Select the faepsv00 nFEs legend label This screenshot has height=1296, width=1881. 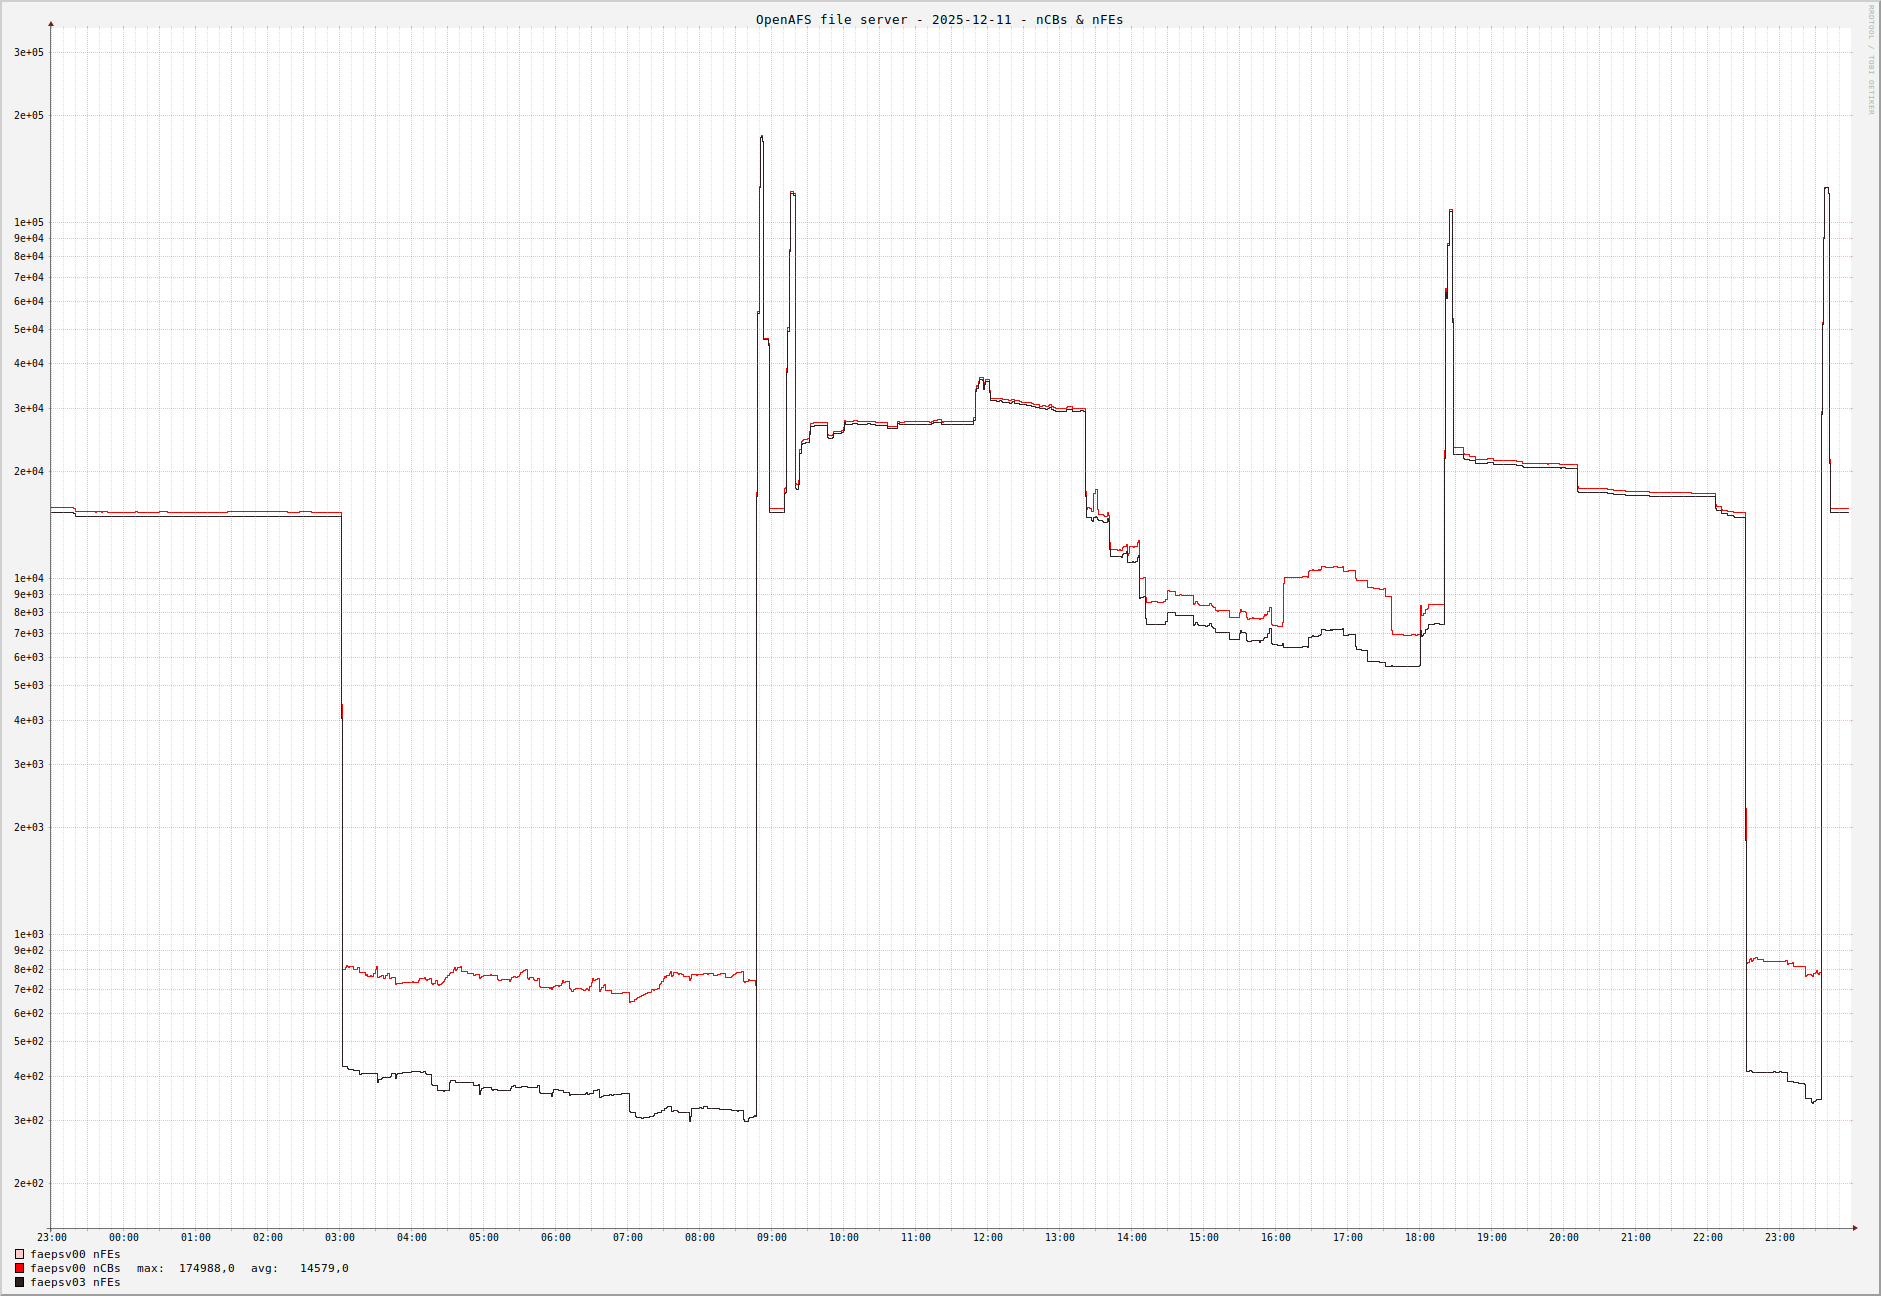[x=75, y=1254]
